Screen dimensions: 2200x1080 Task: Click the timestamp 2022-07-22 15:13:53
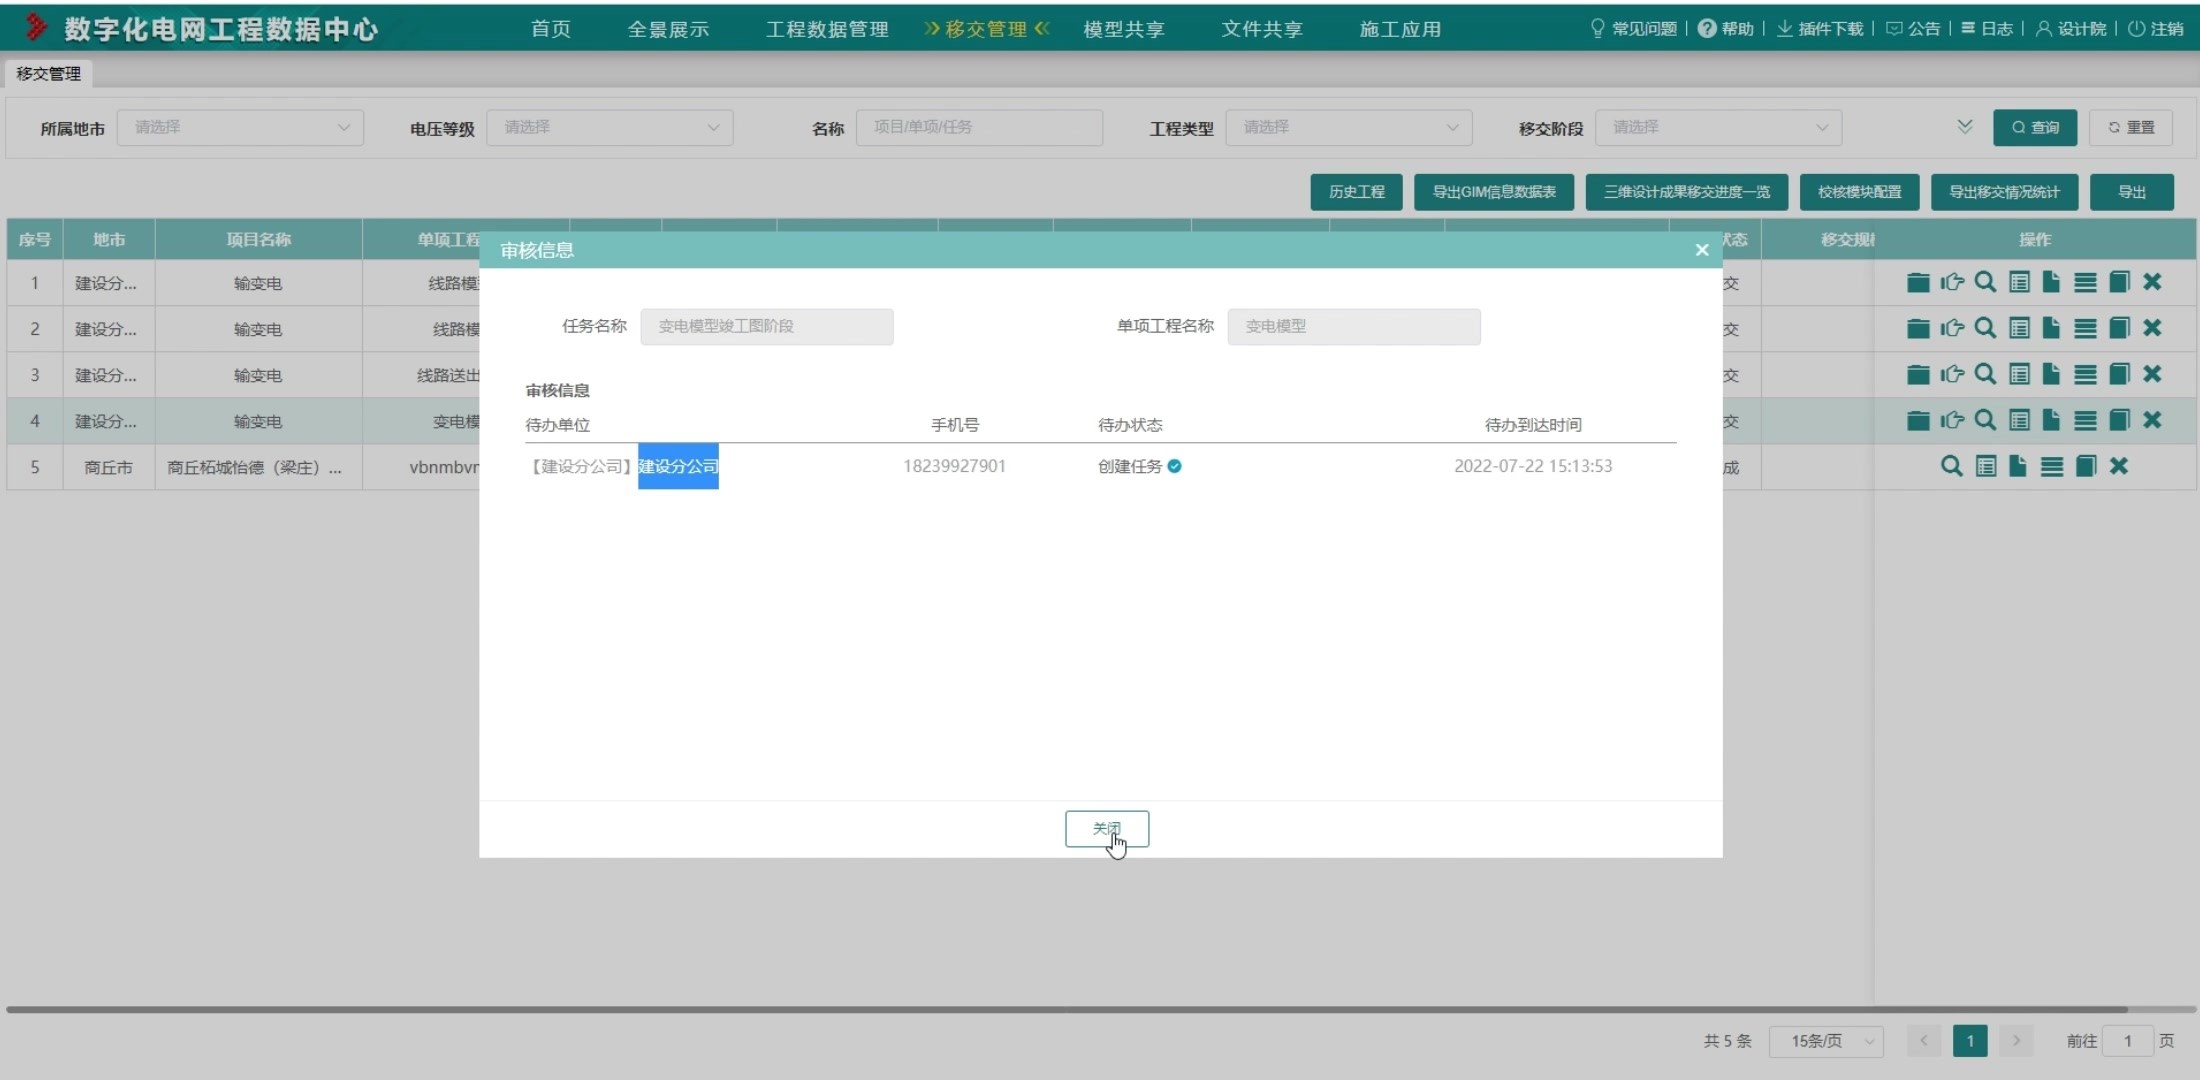tap(1533, 466)
